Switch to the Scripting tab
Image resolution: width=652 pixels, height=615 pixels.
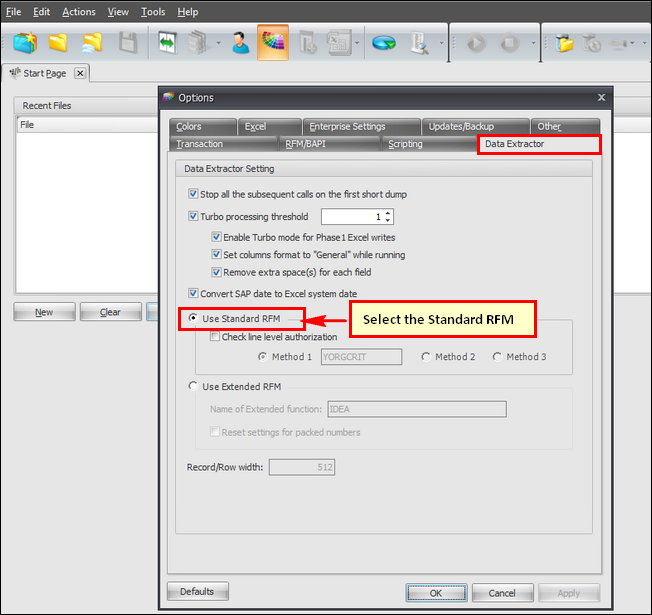pyautogui.click(x=405, y=144)
